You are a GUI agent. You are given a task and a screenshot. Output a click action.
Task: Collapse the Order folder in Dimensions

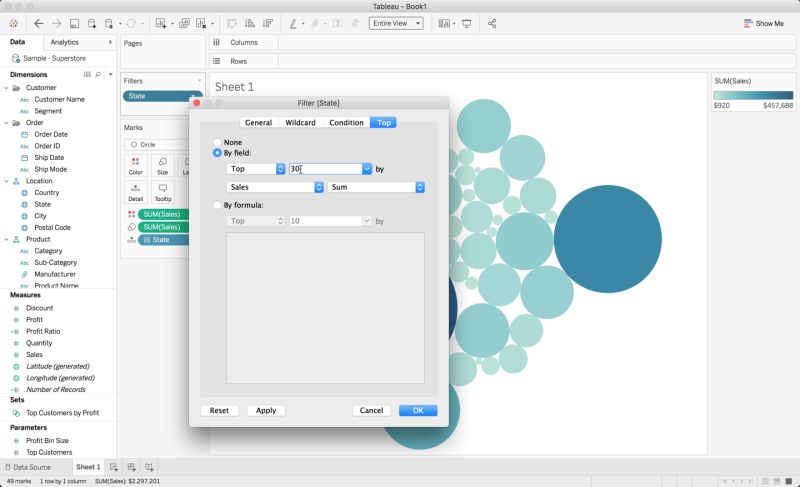(7, 123)
